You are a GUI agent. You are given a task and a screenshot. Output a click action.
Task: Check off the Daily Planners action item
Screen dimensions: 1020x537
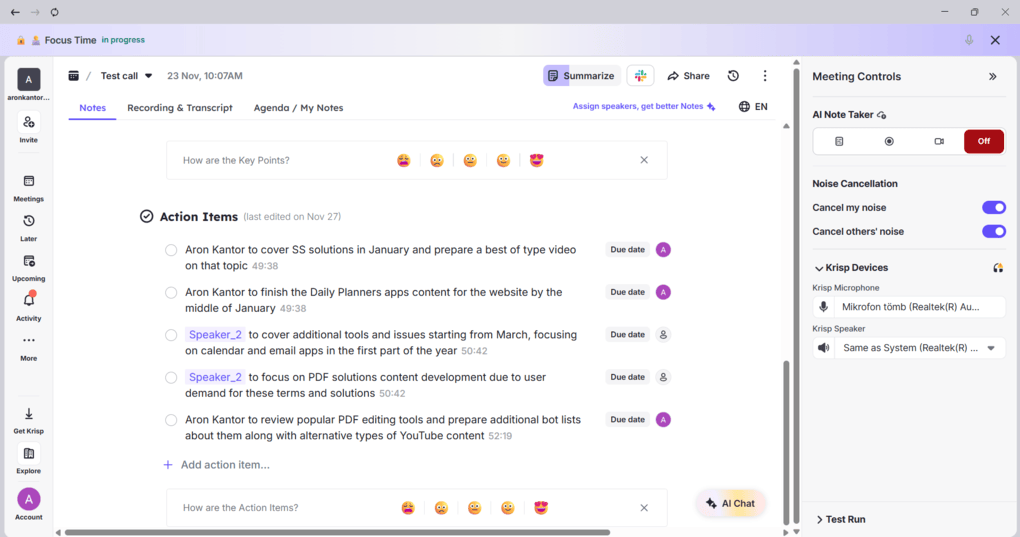click(x=171, y=293)
